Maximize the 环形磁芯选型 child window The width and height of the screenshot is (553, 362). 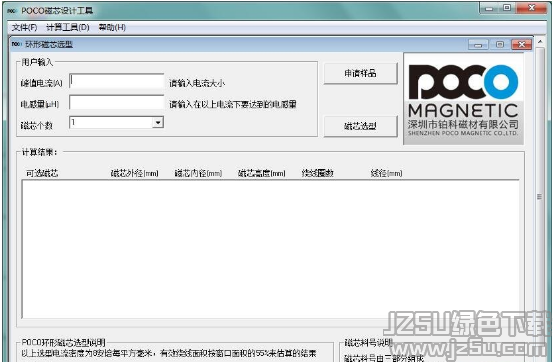500,44
